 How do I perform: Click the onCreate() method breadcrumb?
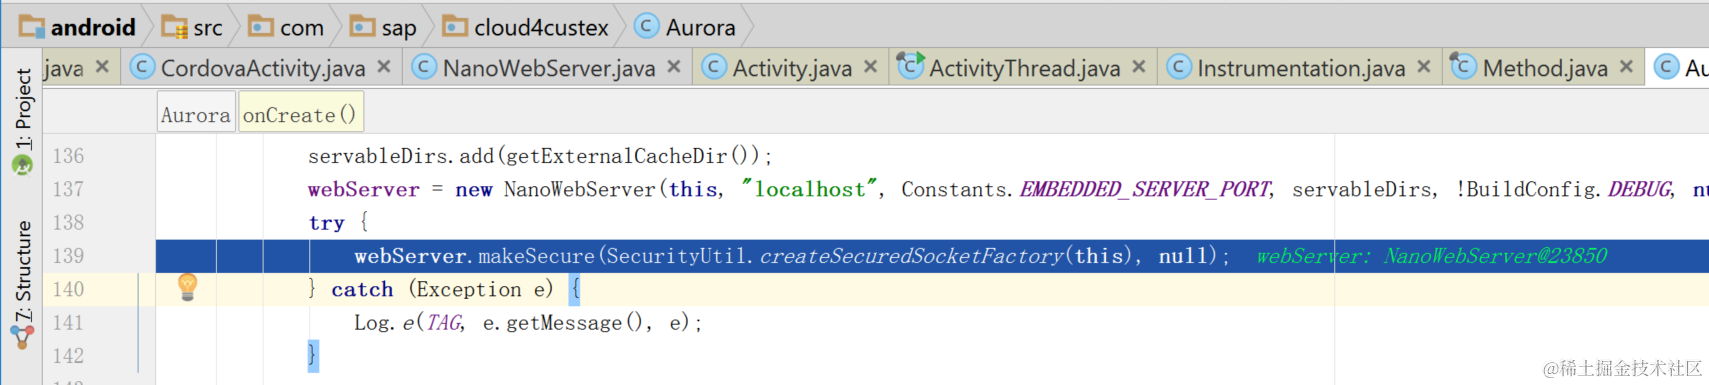click(x=300, y=115)
